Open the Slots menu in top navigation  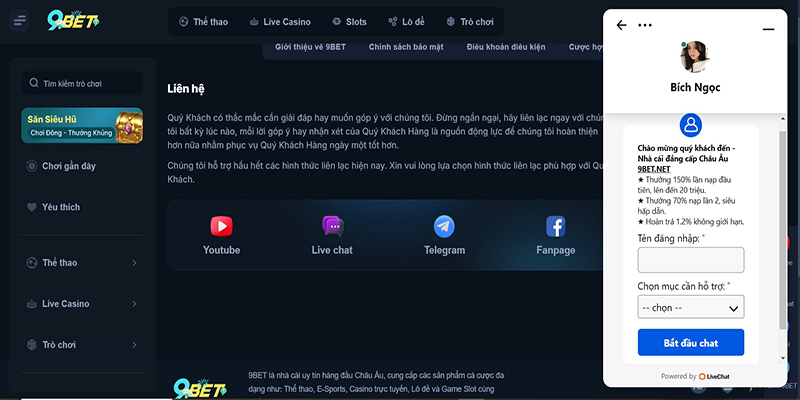pyautogui.click(x=349, y=22)
